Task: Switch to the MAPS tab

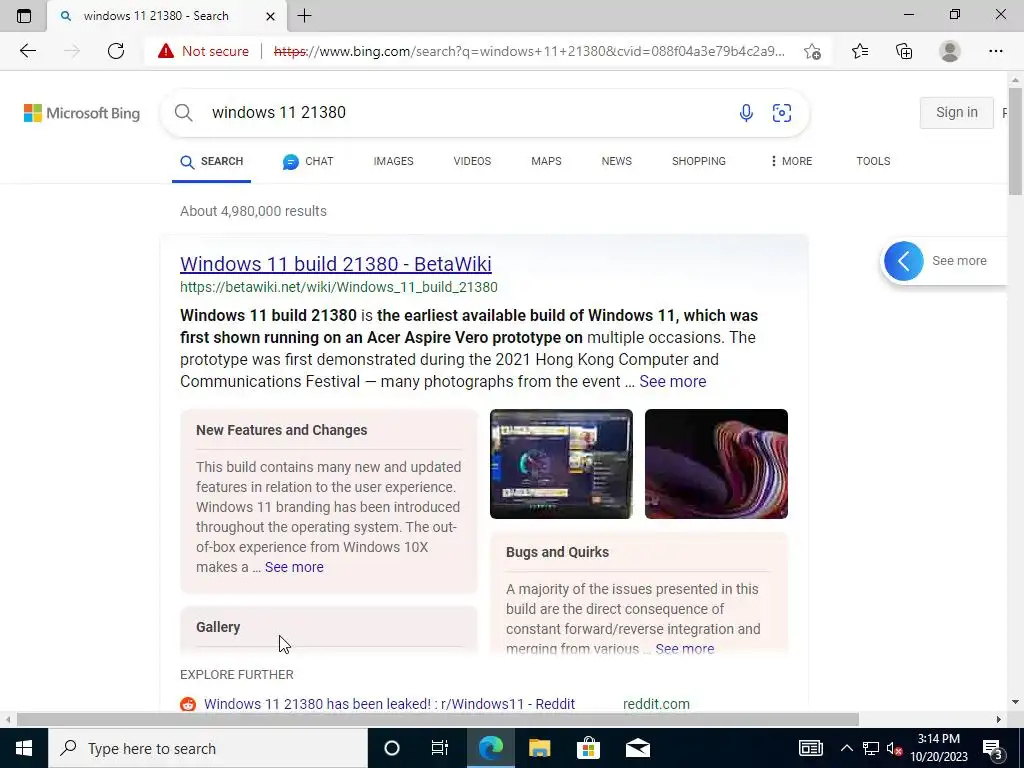Action: (546, 161)
